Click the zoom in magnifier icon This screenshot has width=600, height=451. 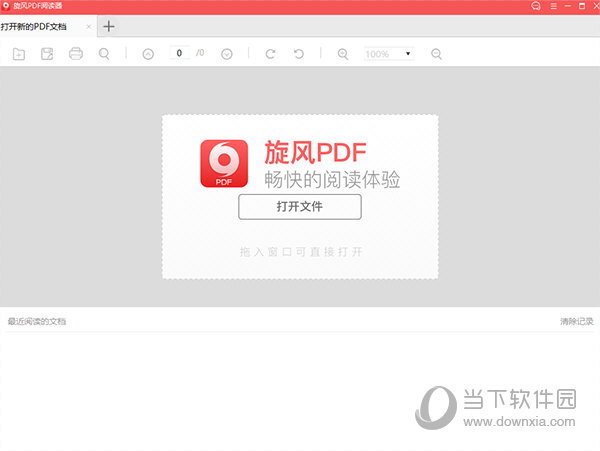click(343, 54)
